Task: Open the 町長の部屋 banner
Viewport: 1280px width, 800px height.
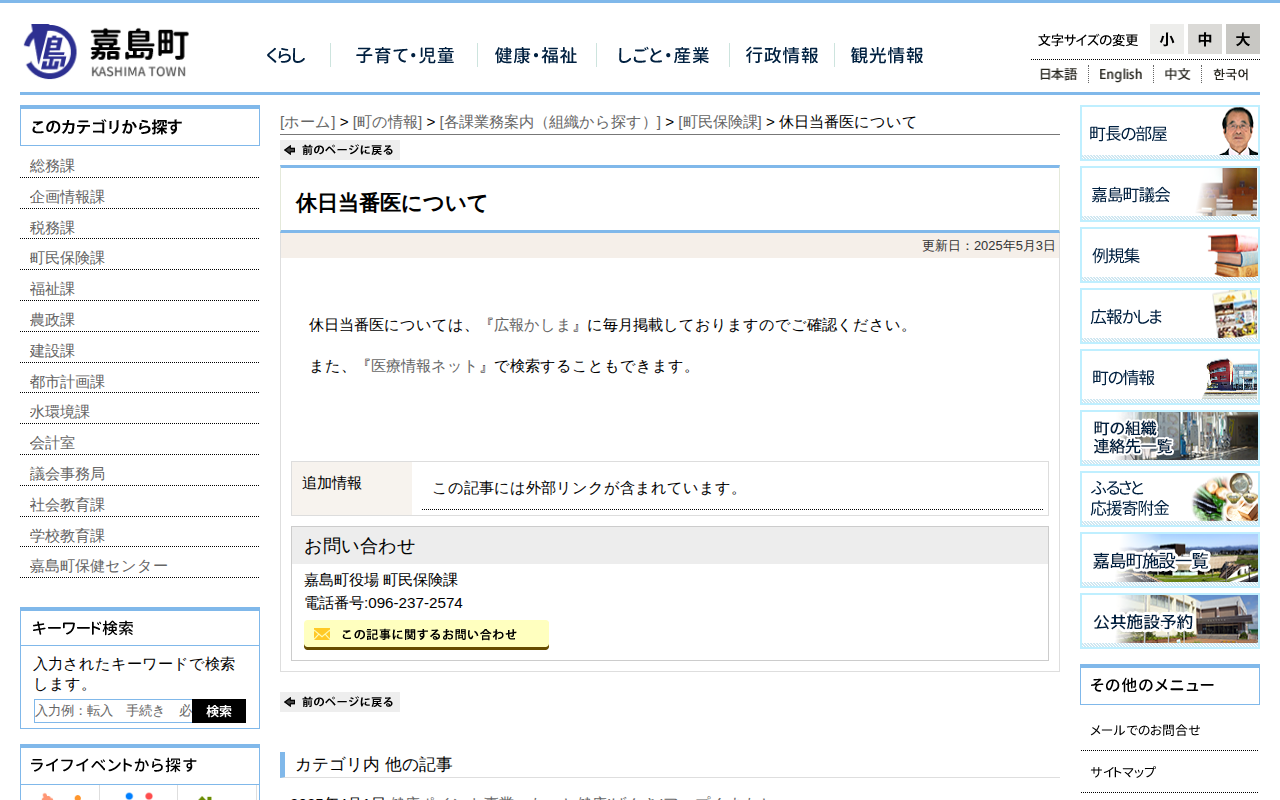Action: [x=1169, y=133]
